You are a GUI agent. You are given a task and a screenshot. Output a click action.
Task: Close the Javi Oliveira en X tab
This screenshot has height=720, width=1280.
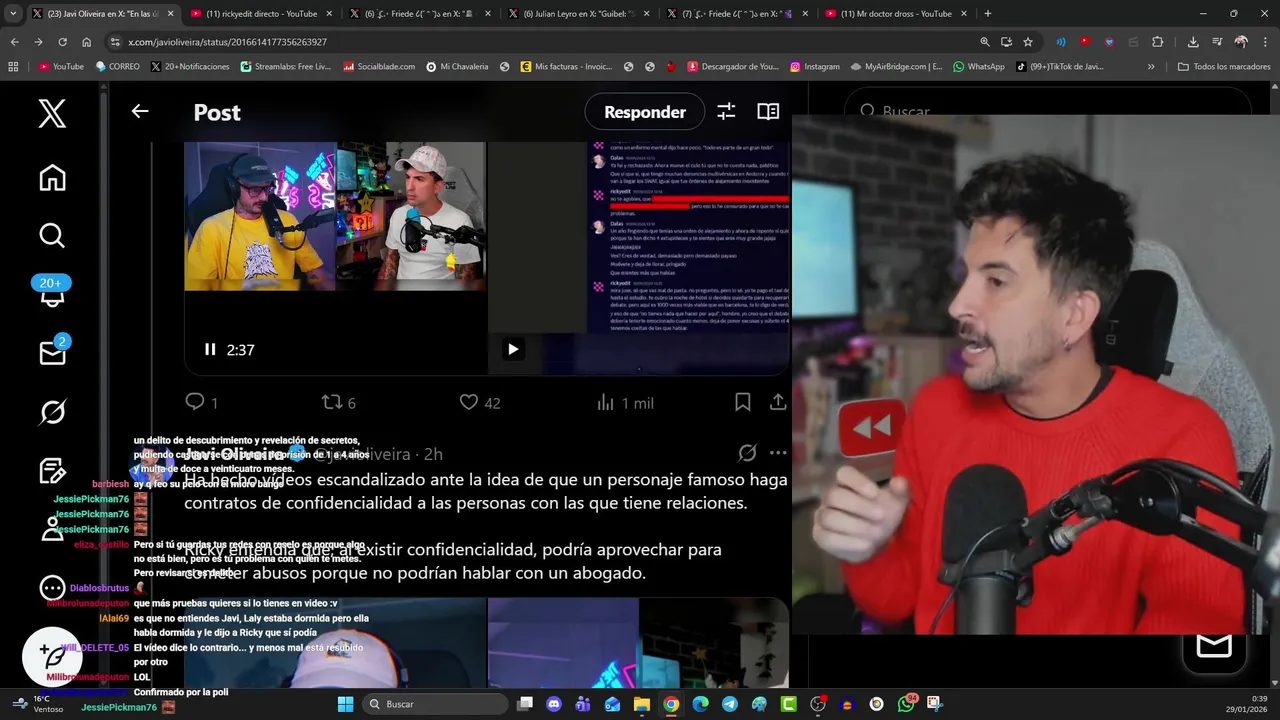[x=170, y=14]
